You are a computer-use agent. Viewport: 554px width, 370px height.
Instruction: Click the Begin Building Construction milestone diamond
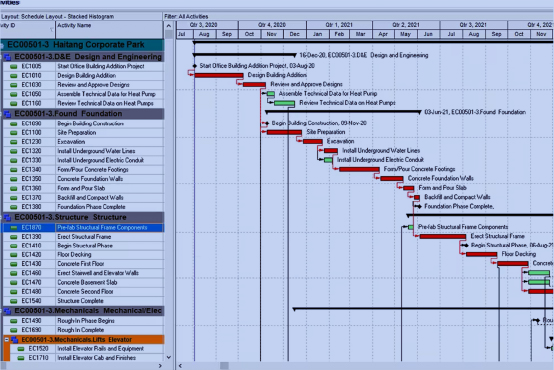coord(267,123)
